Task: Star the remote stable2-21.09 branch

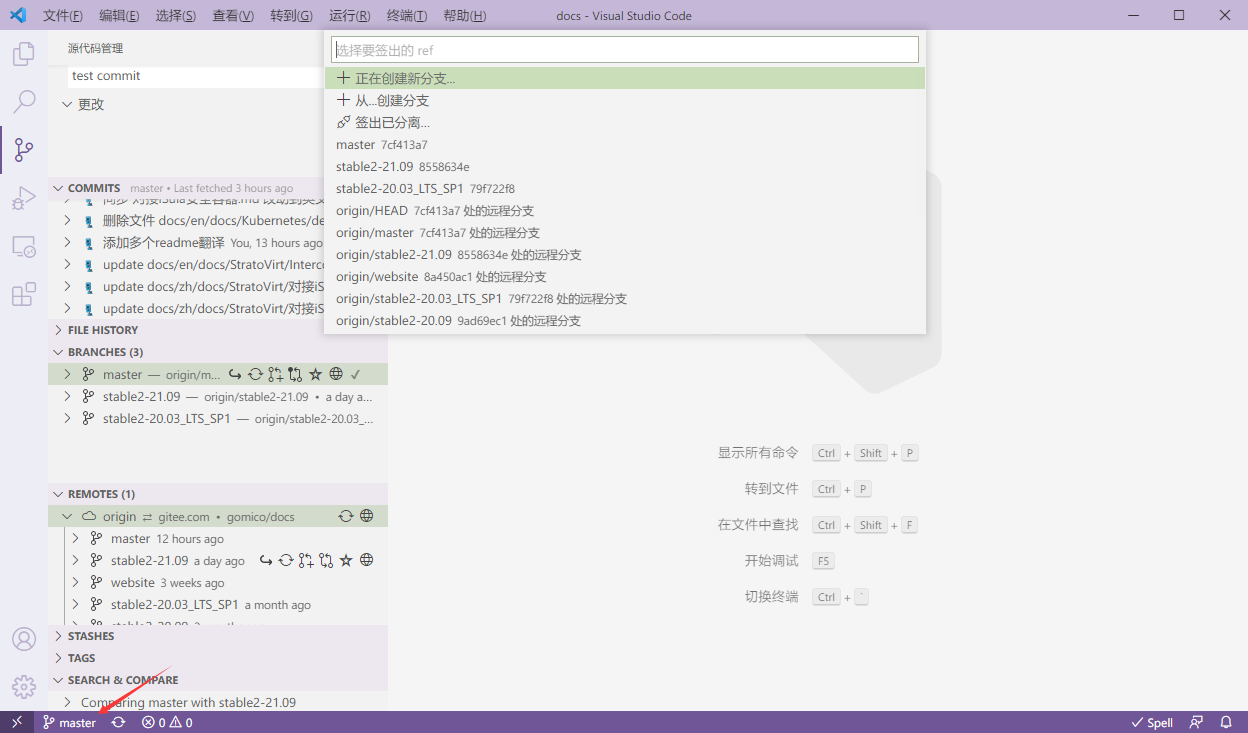Action: pyautogui.click(x=346, y=560)
